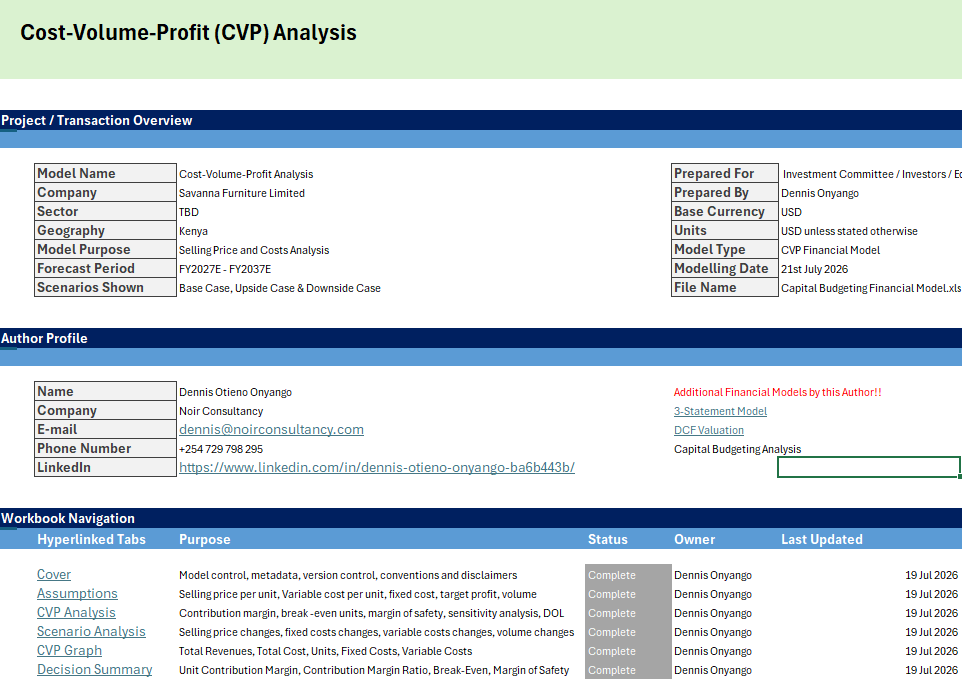Select the 19 Jul 2026 date in CVP Analysis row
Screen dimensions: 962x697
[x=931, y=613]
